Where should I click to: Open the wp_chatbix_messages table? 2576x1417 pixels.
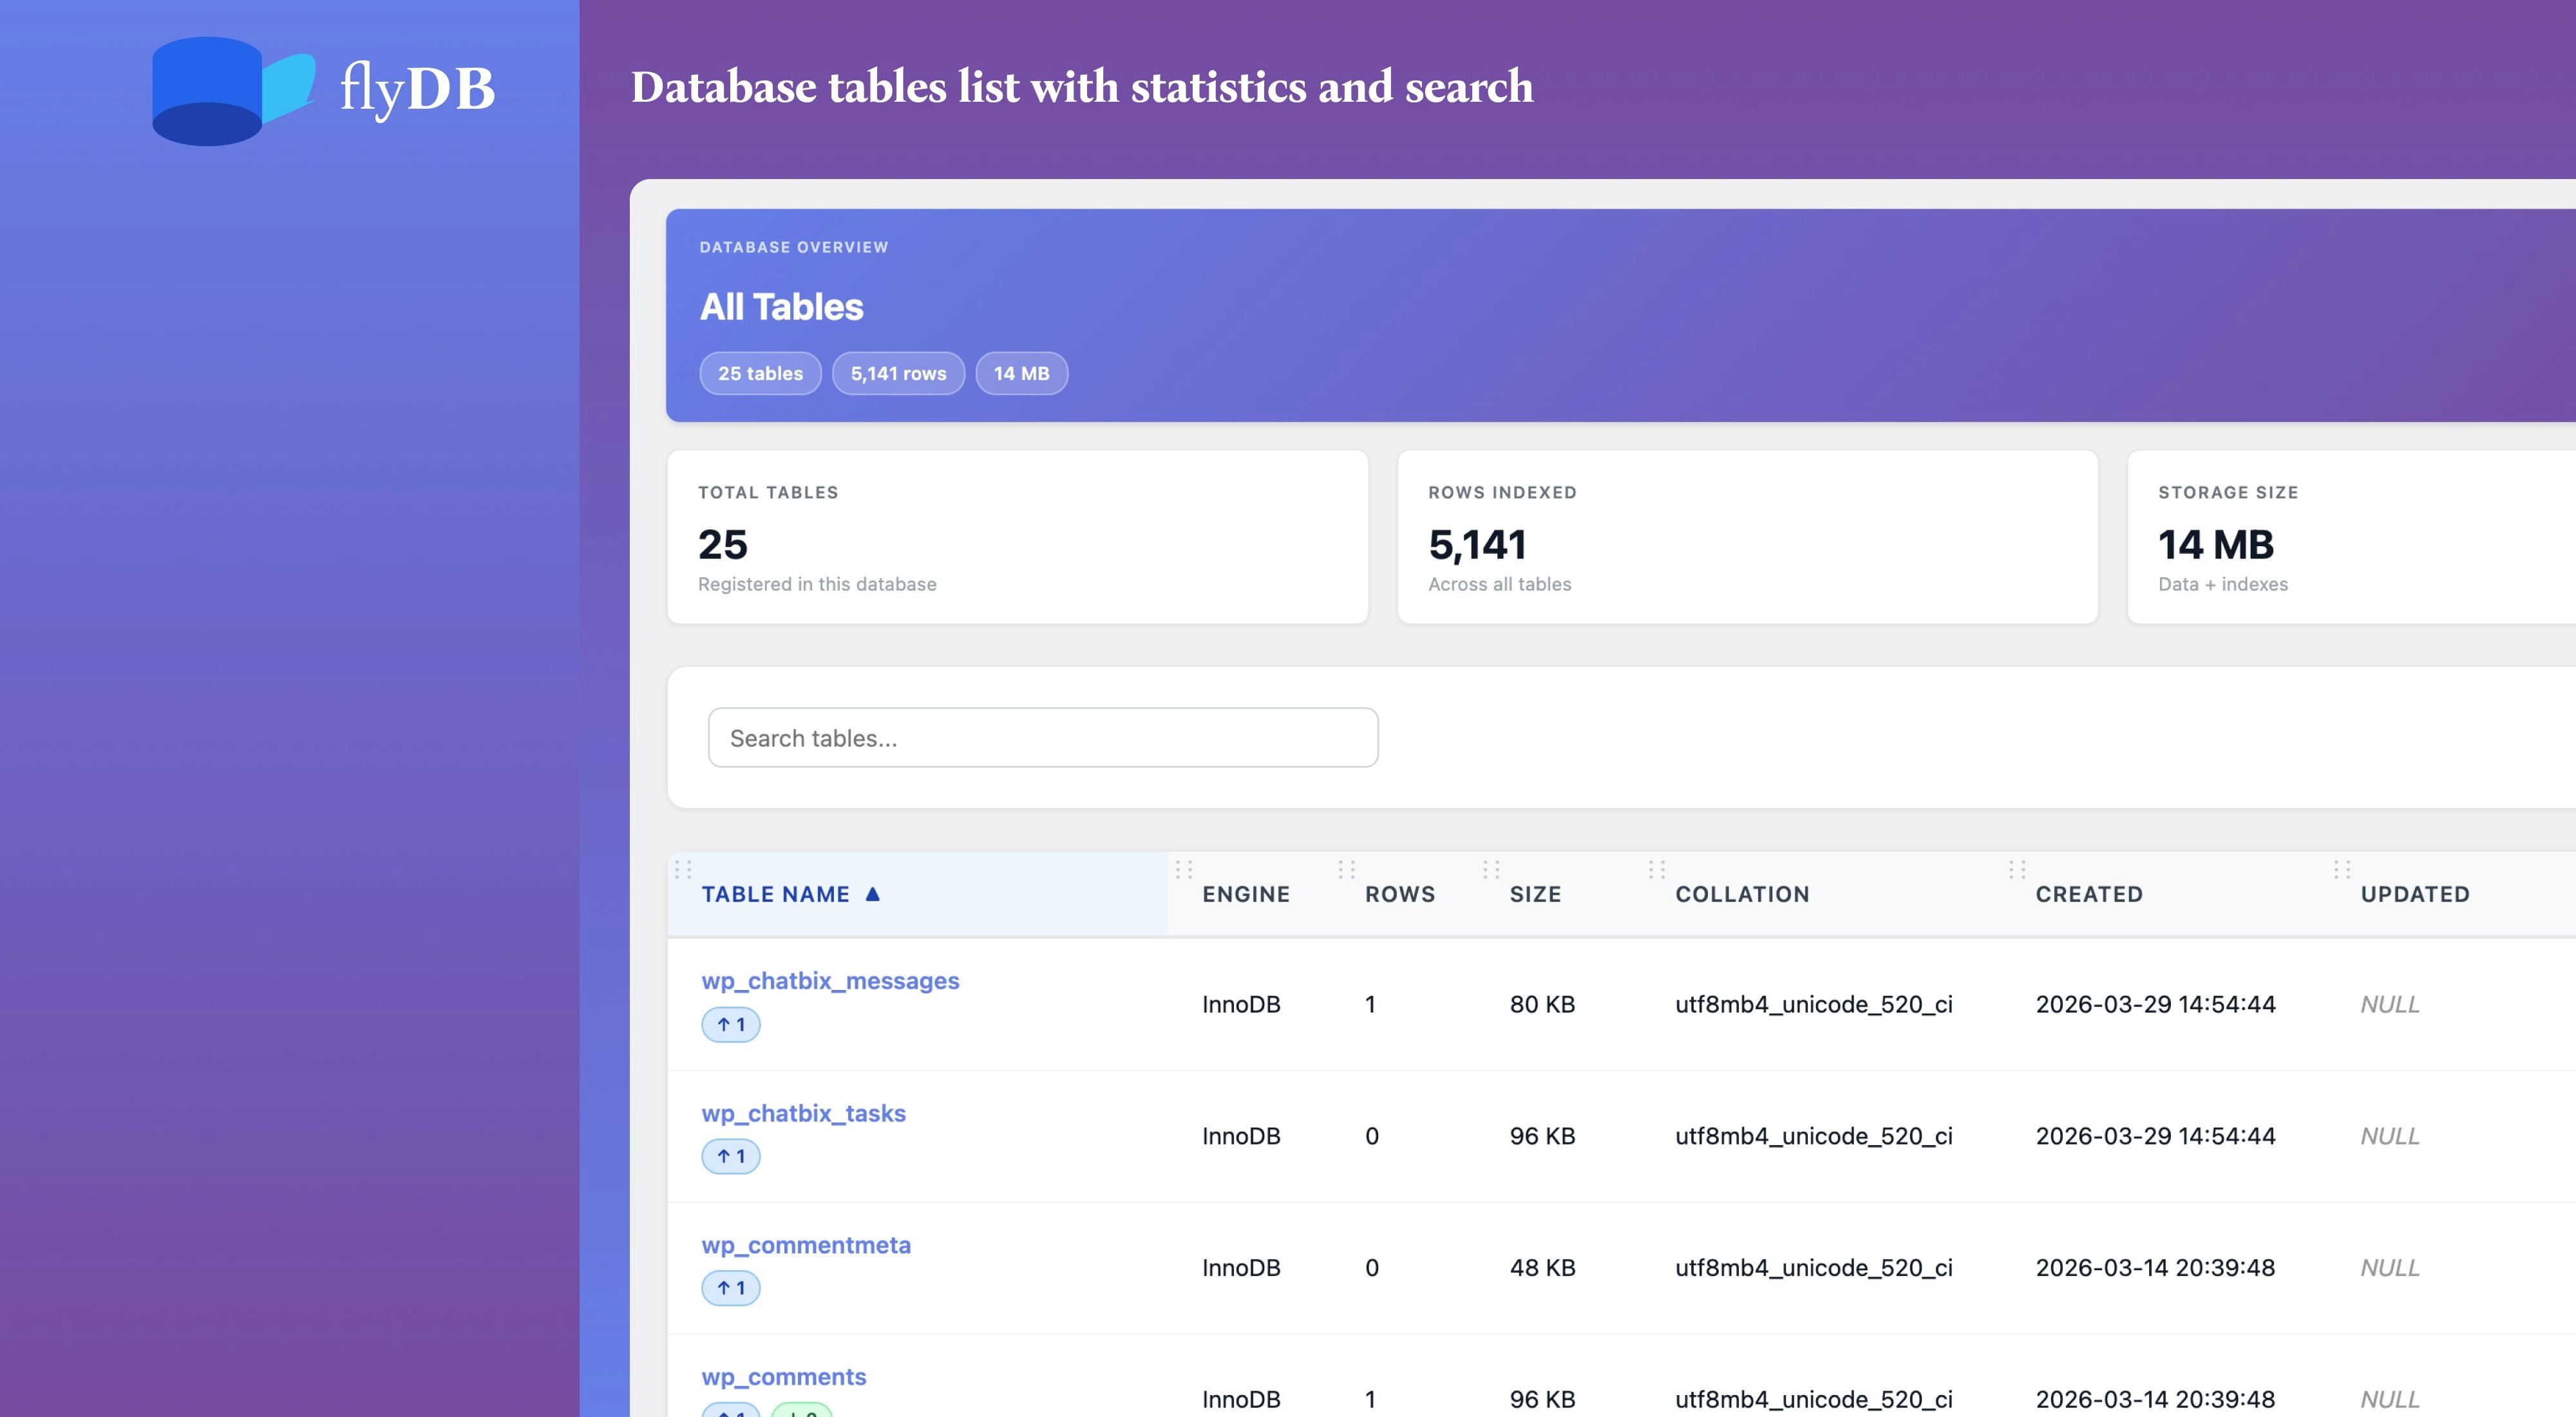(x=830, y=980)
